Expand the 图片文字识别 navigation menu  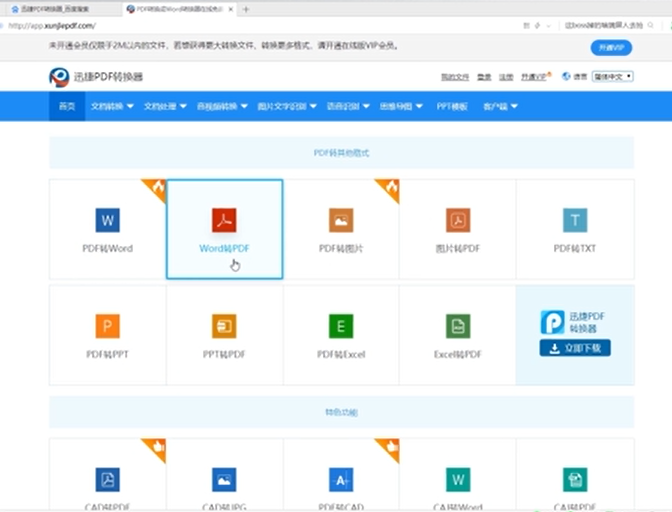[287, 106]
